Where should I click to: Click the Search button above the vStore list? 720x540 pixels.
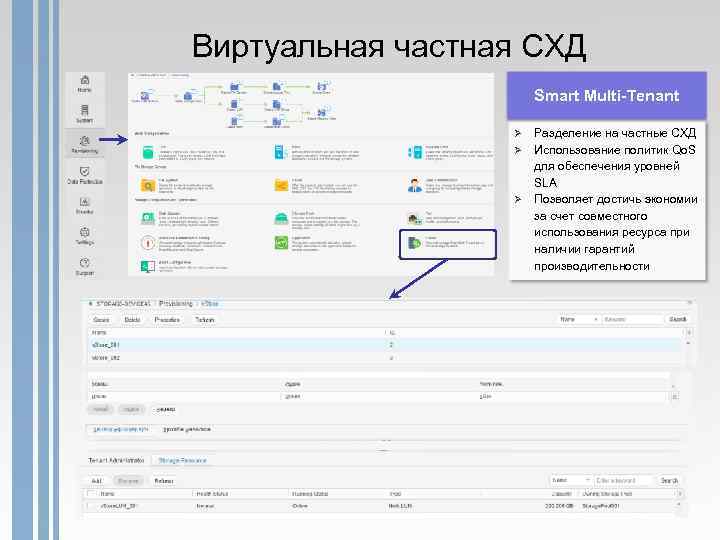pyautogui.click(x=677, y=319)
